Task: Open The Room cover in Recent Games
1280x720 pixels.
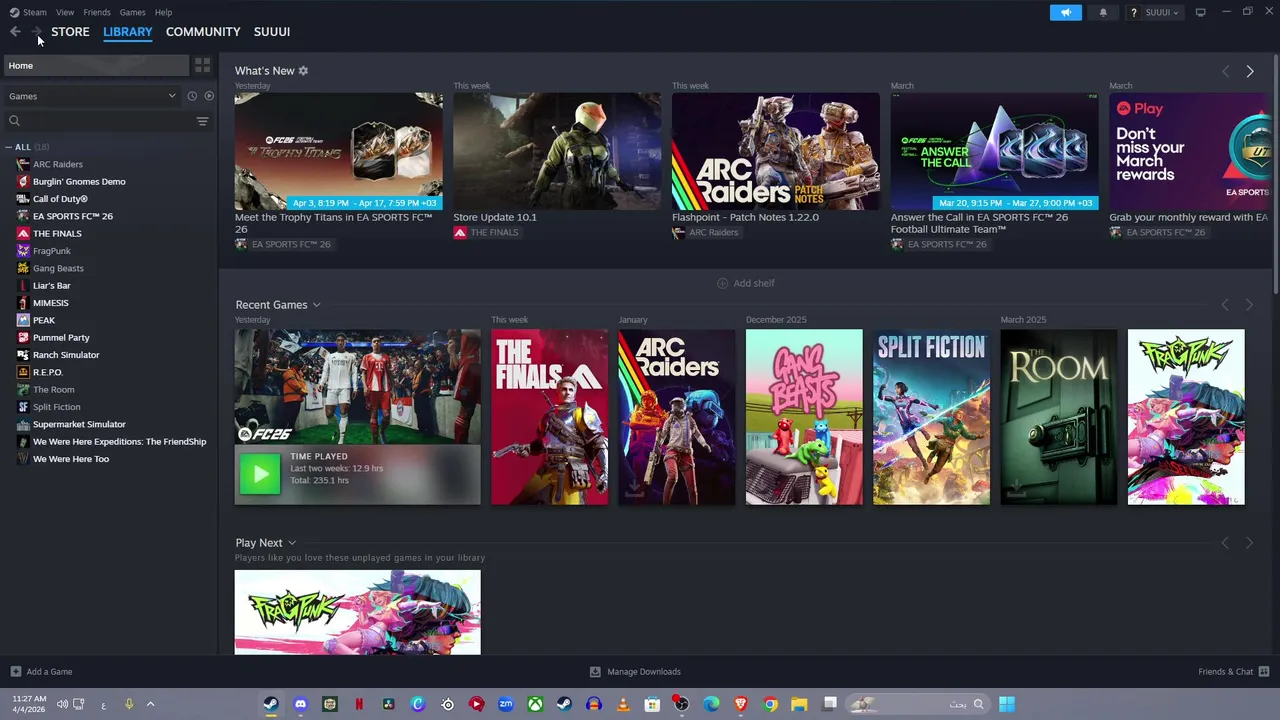Action: click(x=1059, y=417)
